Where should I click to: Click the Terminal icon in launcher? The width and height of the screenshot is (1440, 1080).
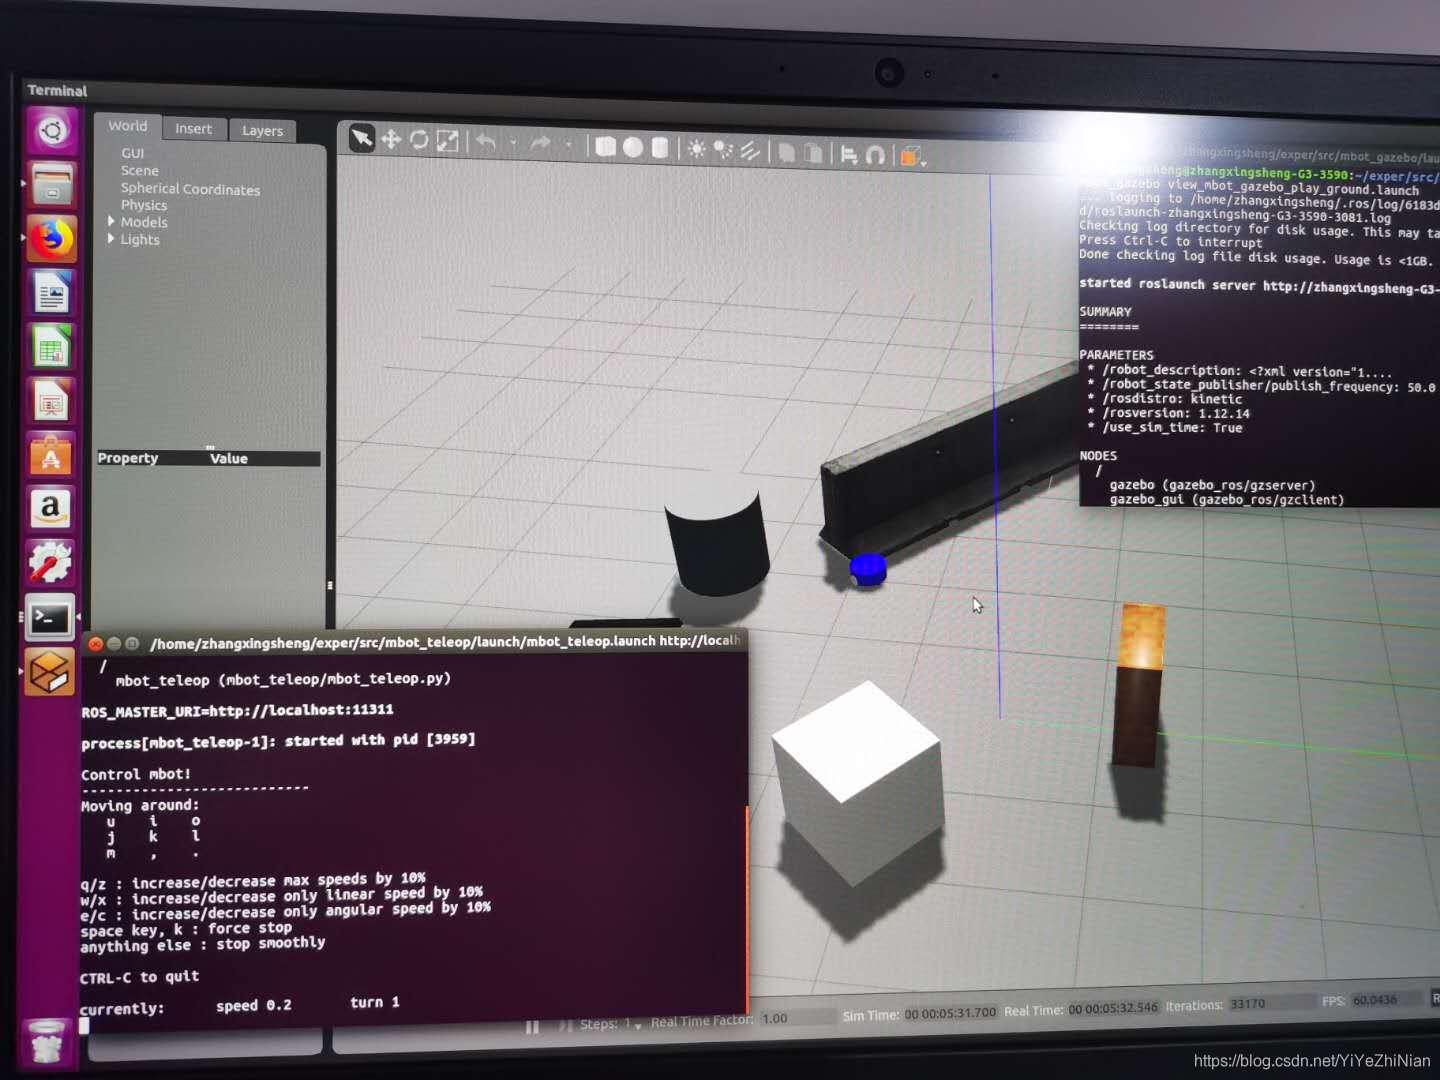click(x=49, y=618)
